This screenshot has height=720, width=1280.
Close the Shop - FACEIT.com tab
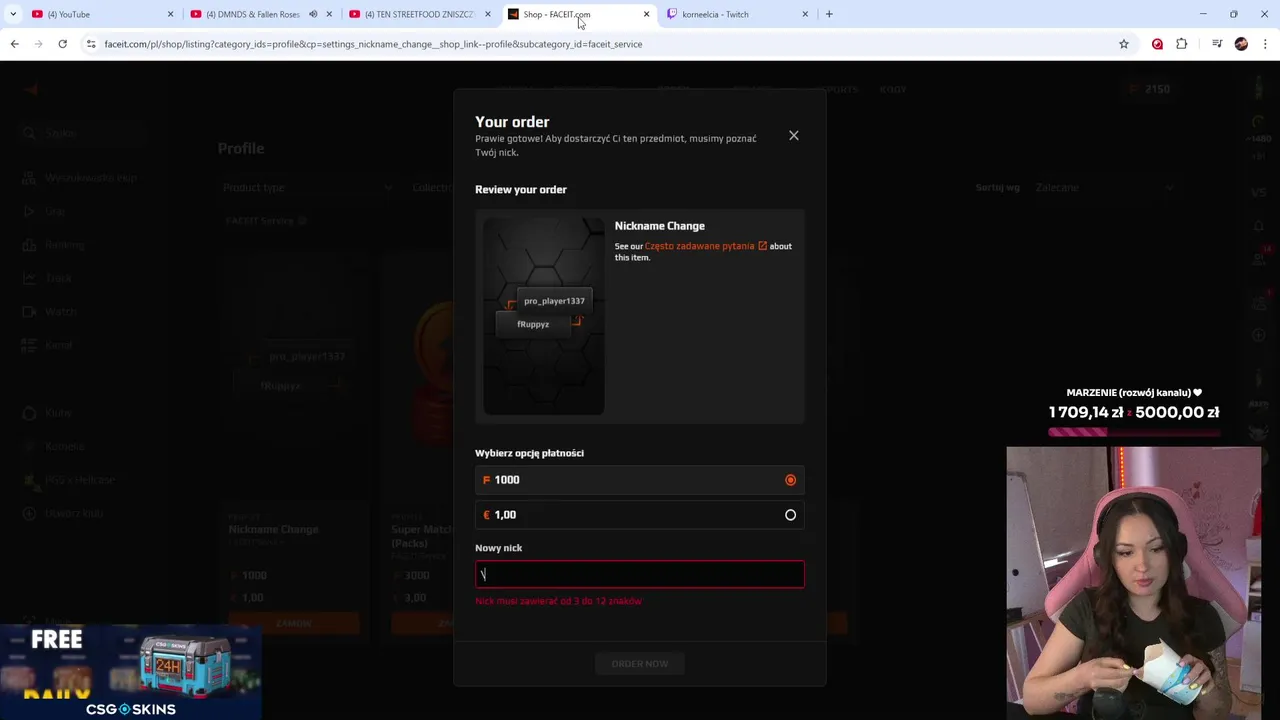pyautogui.click(x=646, y=14)
